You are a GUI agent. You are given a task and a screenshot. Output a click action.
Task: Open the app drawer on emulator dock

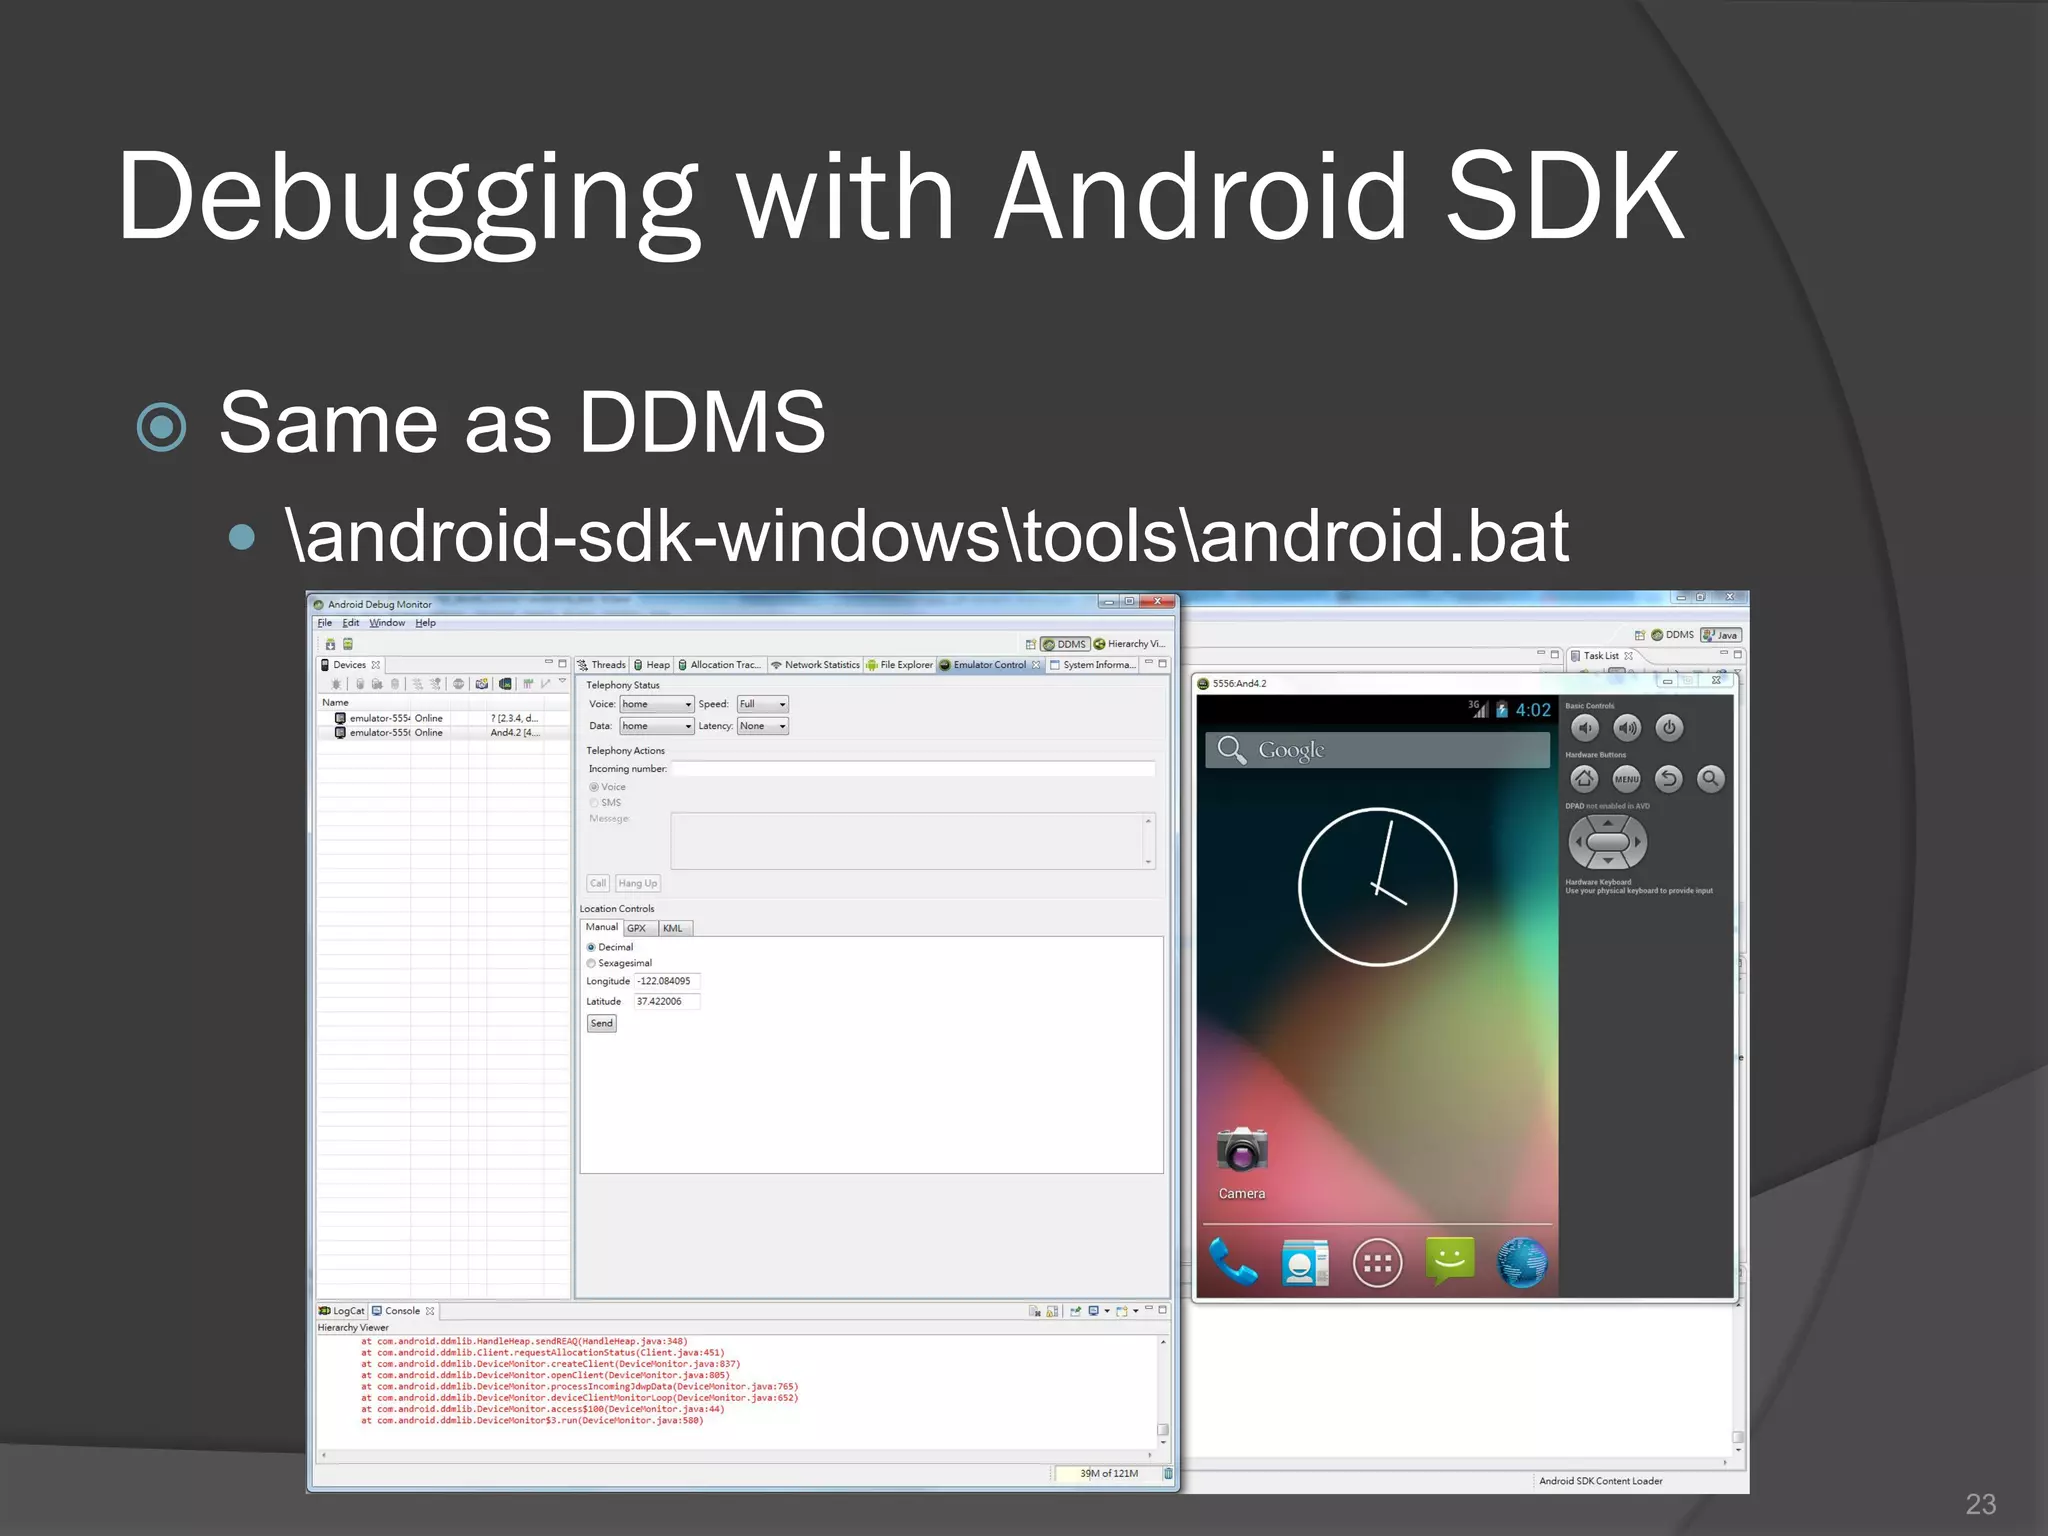click(x=1377, y=1264)
